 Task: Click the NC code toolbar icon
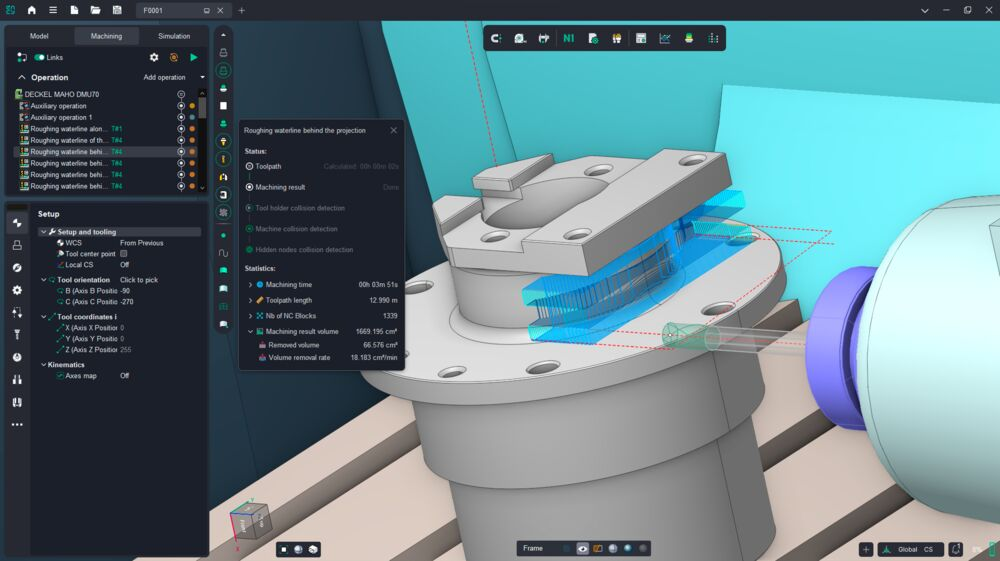(x=568, y=38)
